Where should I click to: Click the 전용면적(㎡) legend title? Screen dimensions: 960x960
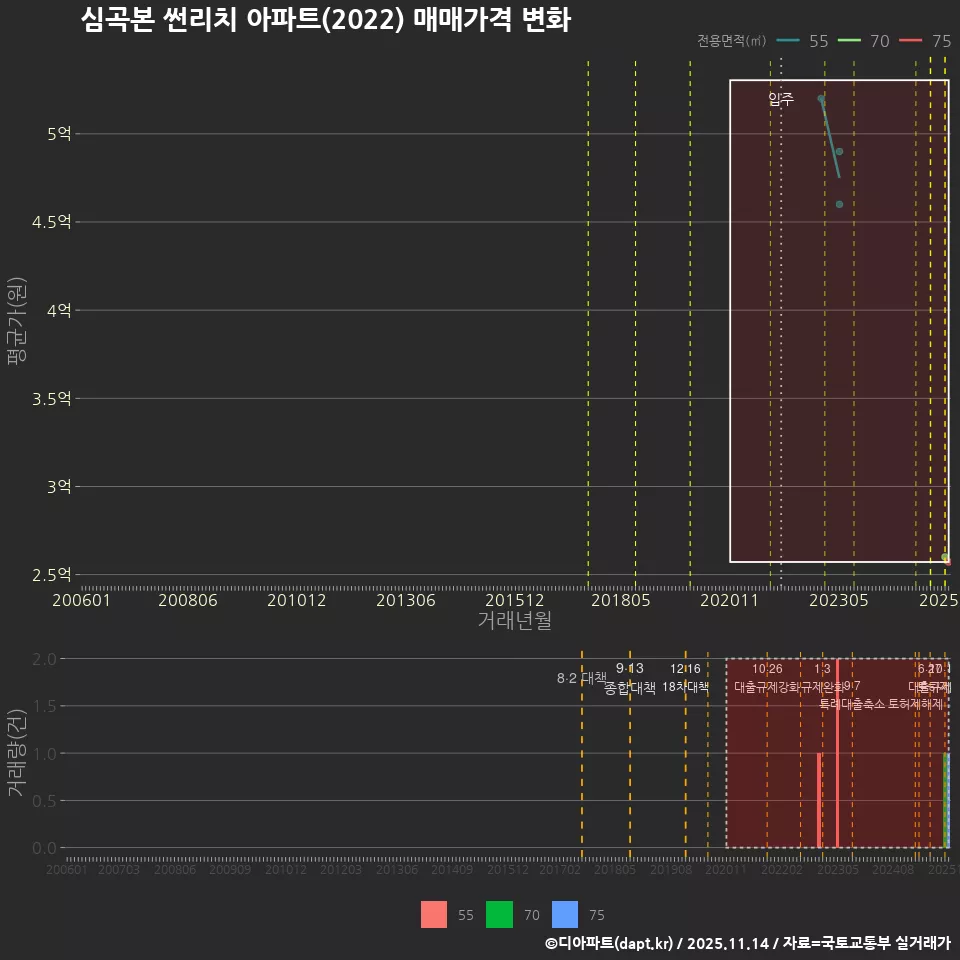pos(733,41)
